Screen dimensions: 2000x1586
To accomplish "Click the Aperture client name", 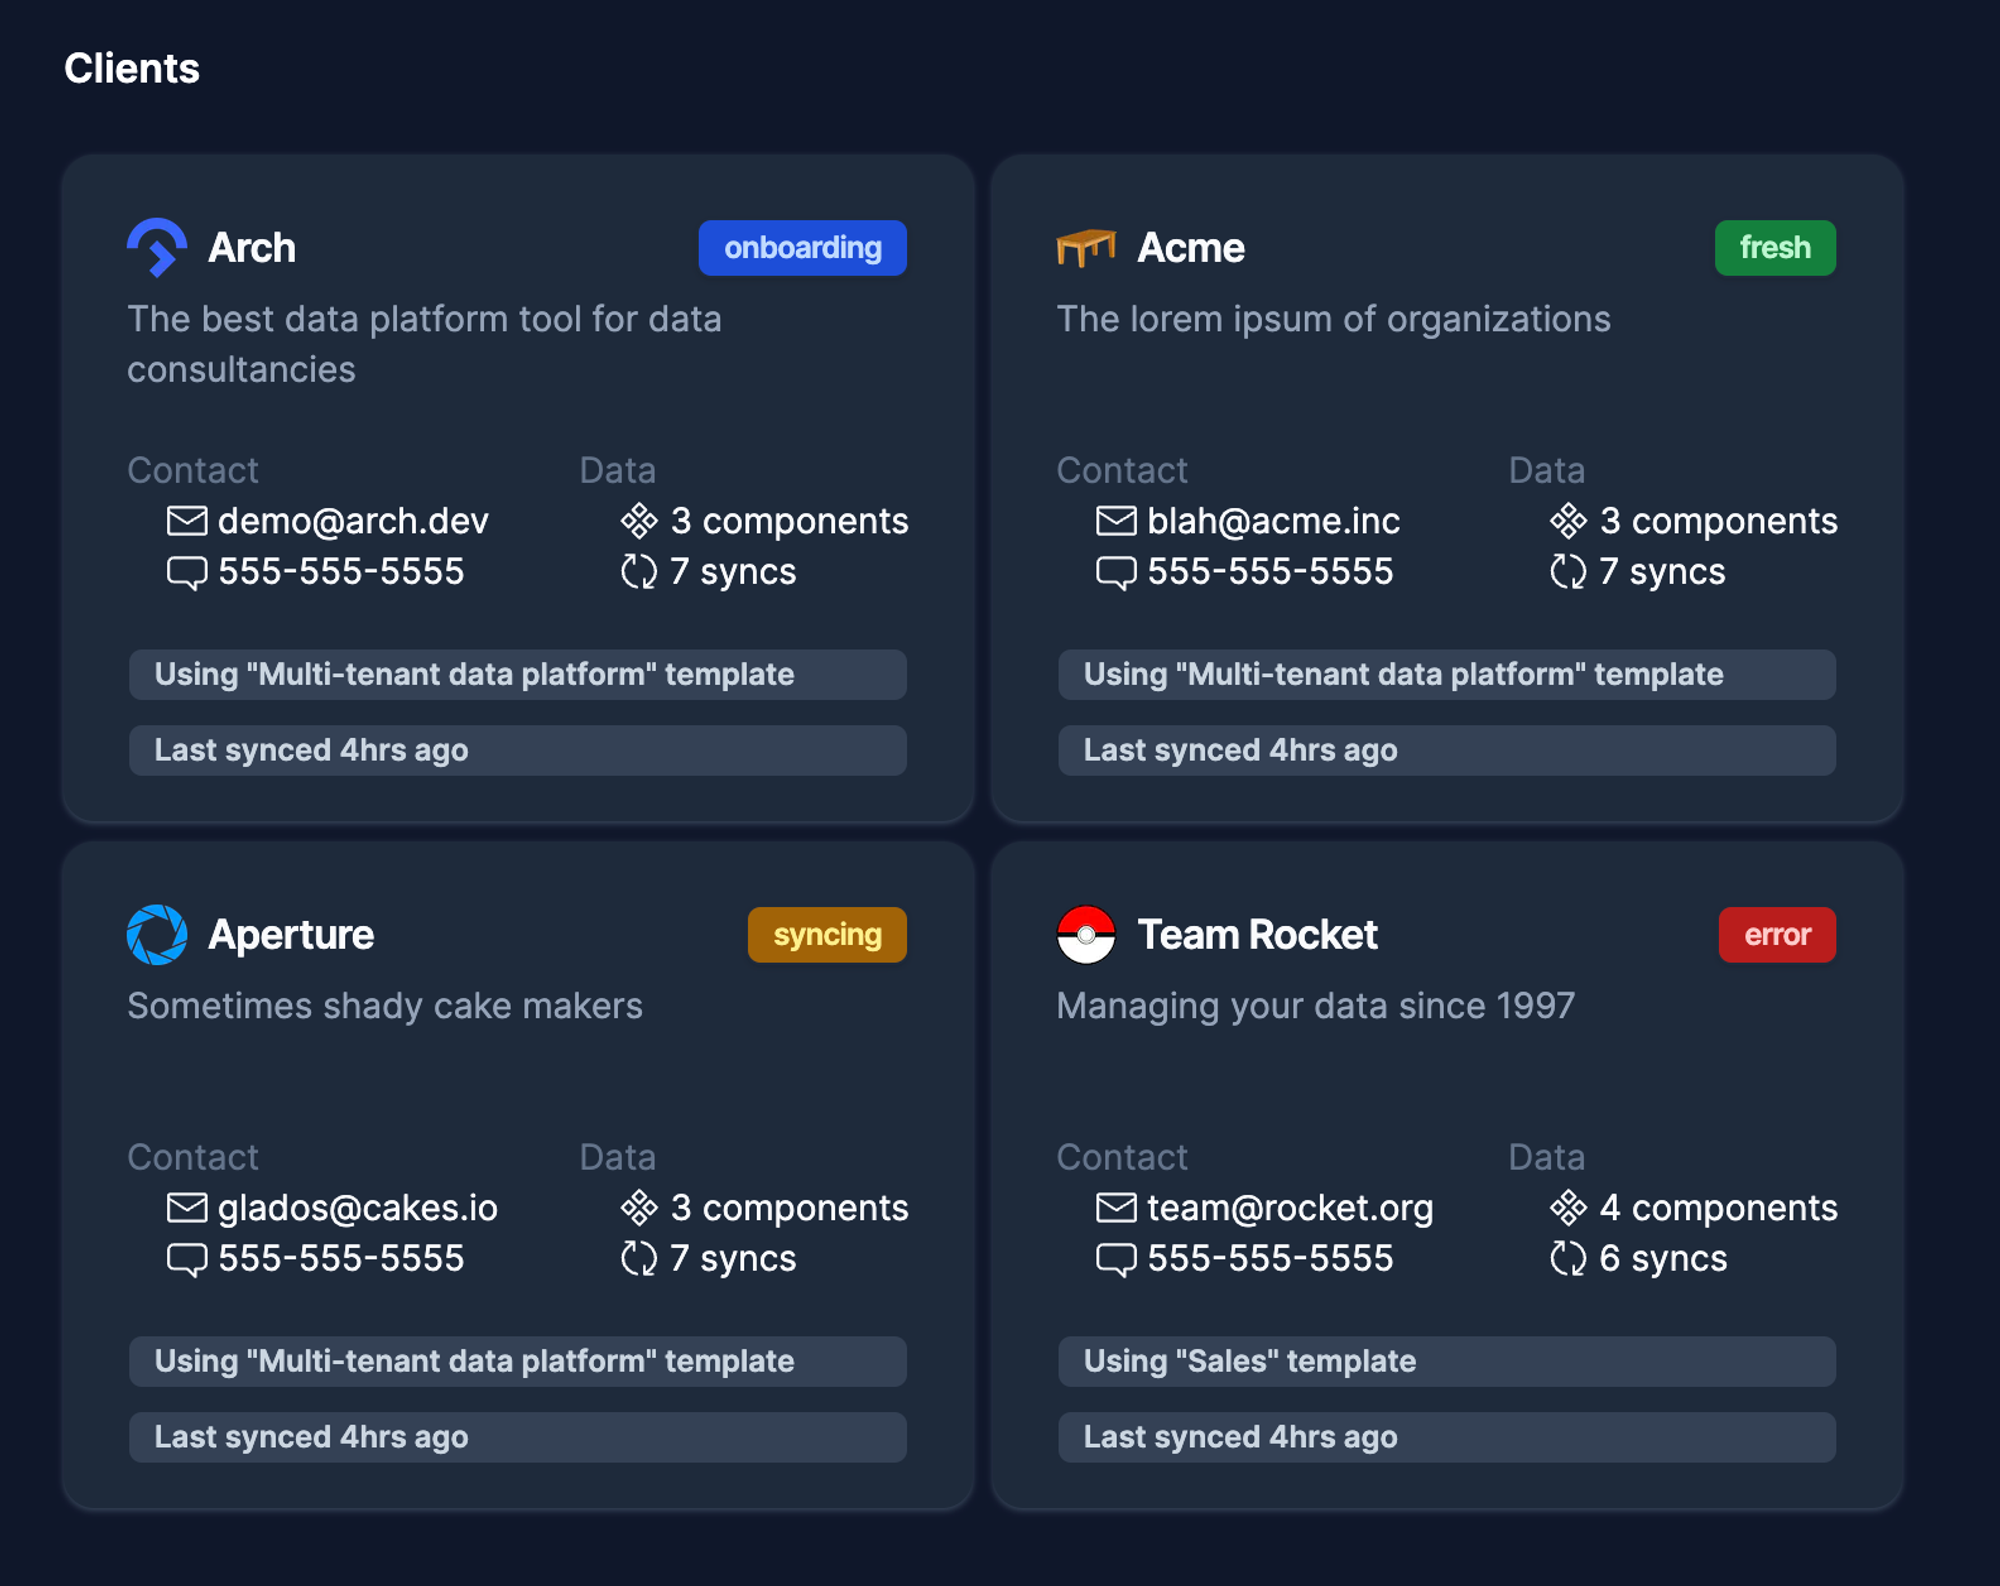I will tap(291, 934).
